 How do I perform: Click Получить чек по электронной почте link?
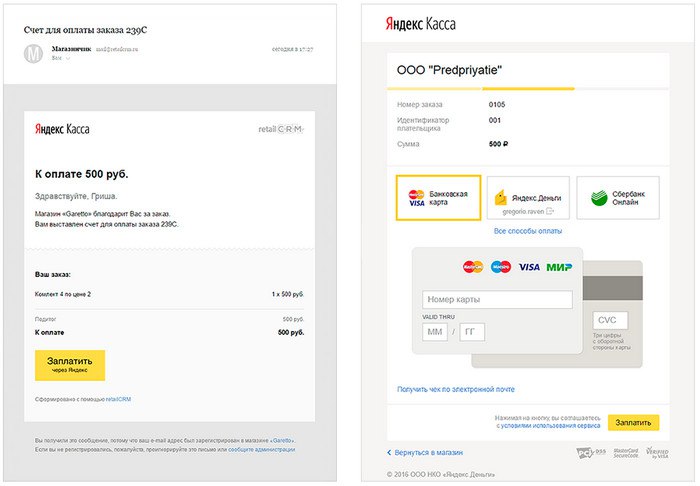click(x=456, y=389)
